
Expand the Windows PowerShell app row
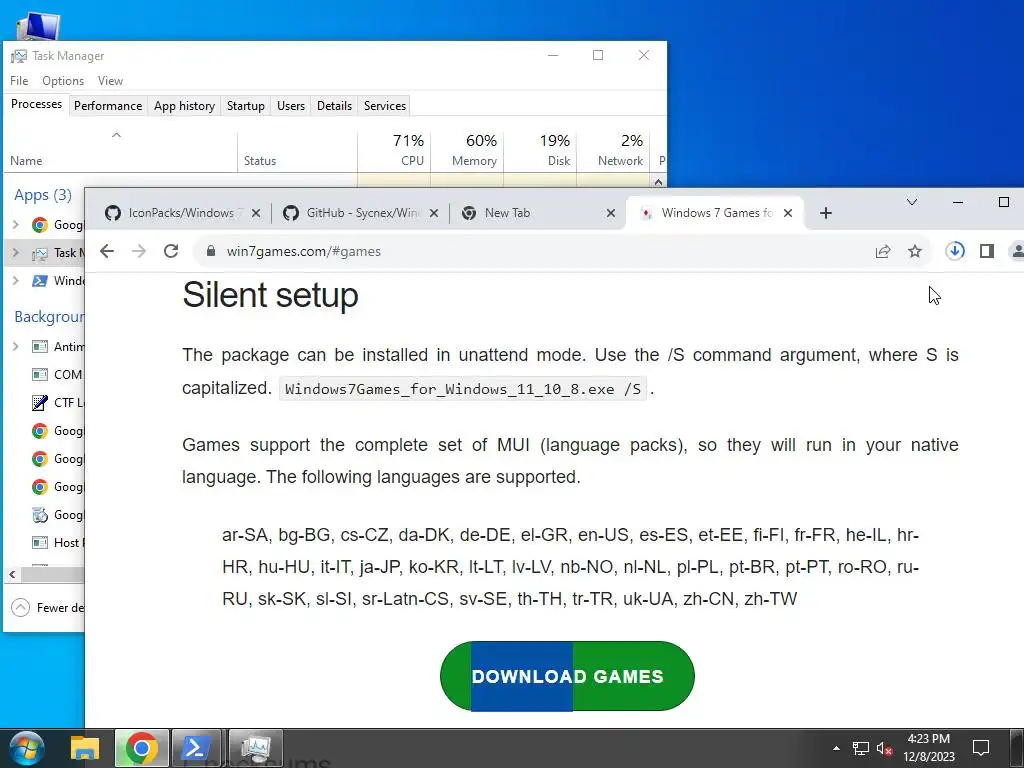(16, 281)
